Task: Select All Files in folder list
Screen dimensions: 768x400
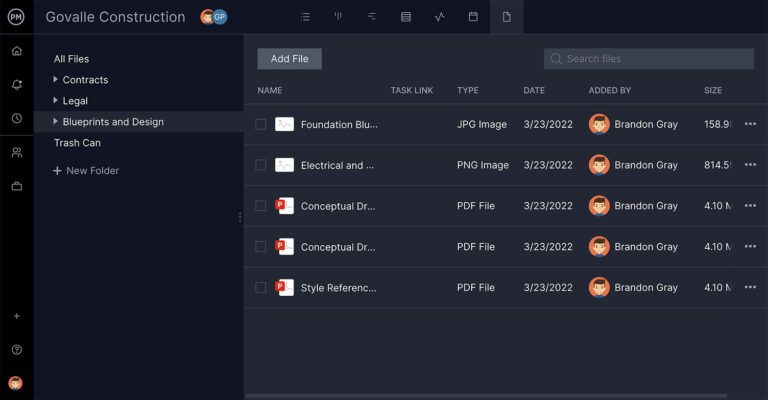Action: 71,59
